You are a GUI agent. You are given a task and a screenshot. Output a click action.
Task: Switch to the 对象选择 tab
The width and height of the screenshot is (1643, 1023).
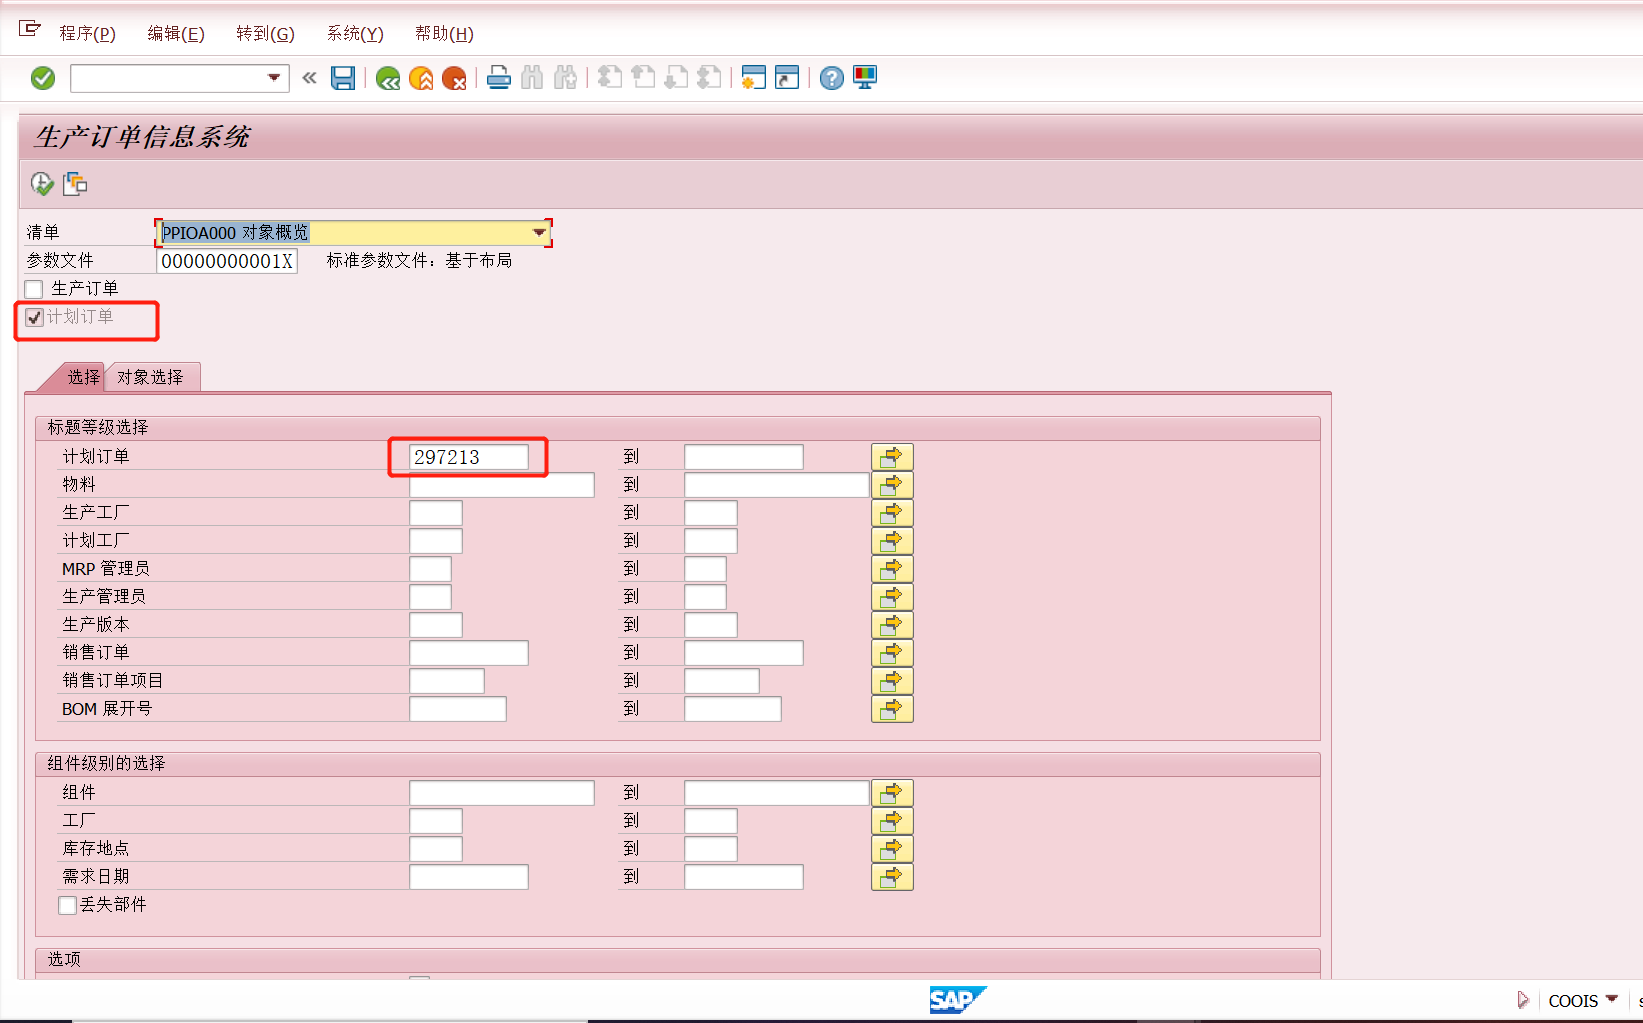(x=150, y=377)
